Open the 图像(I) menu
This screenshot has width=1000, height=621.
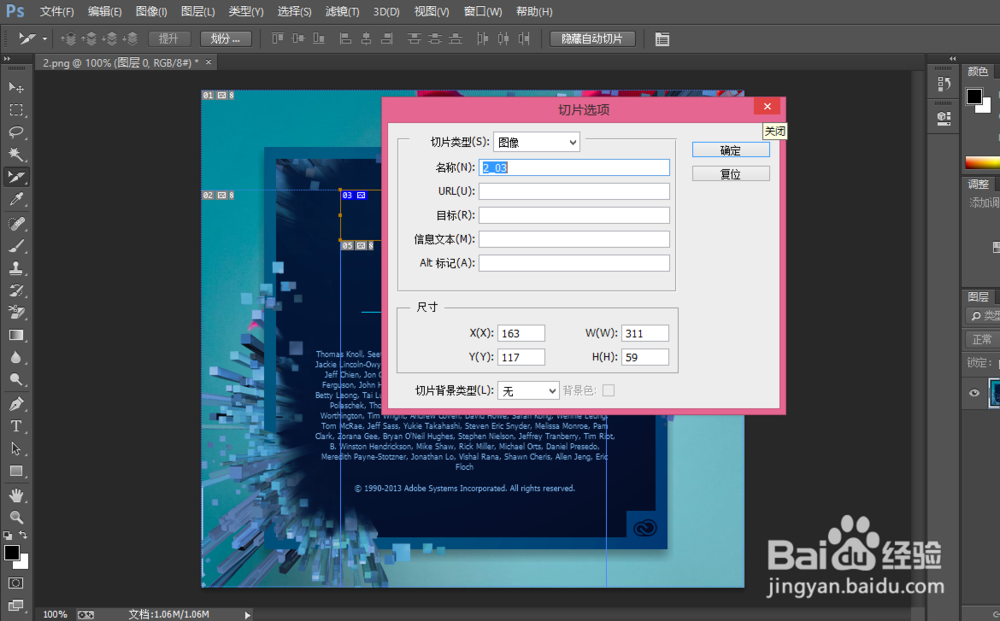(151, 11)
